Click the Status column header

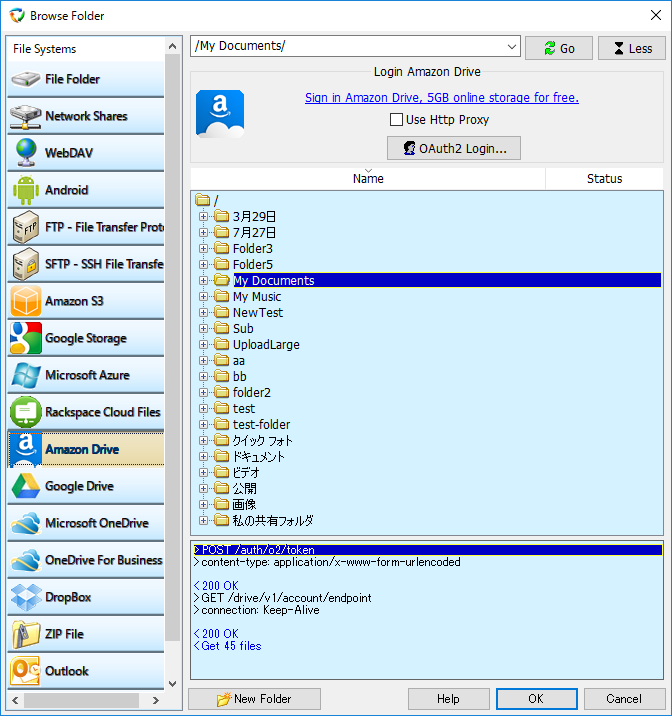(x=604, y=179)
